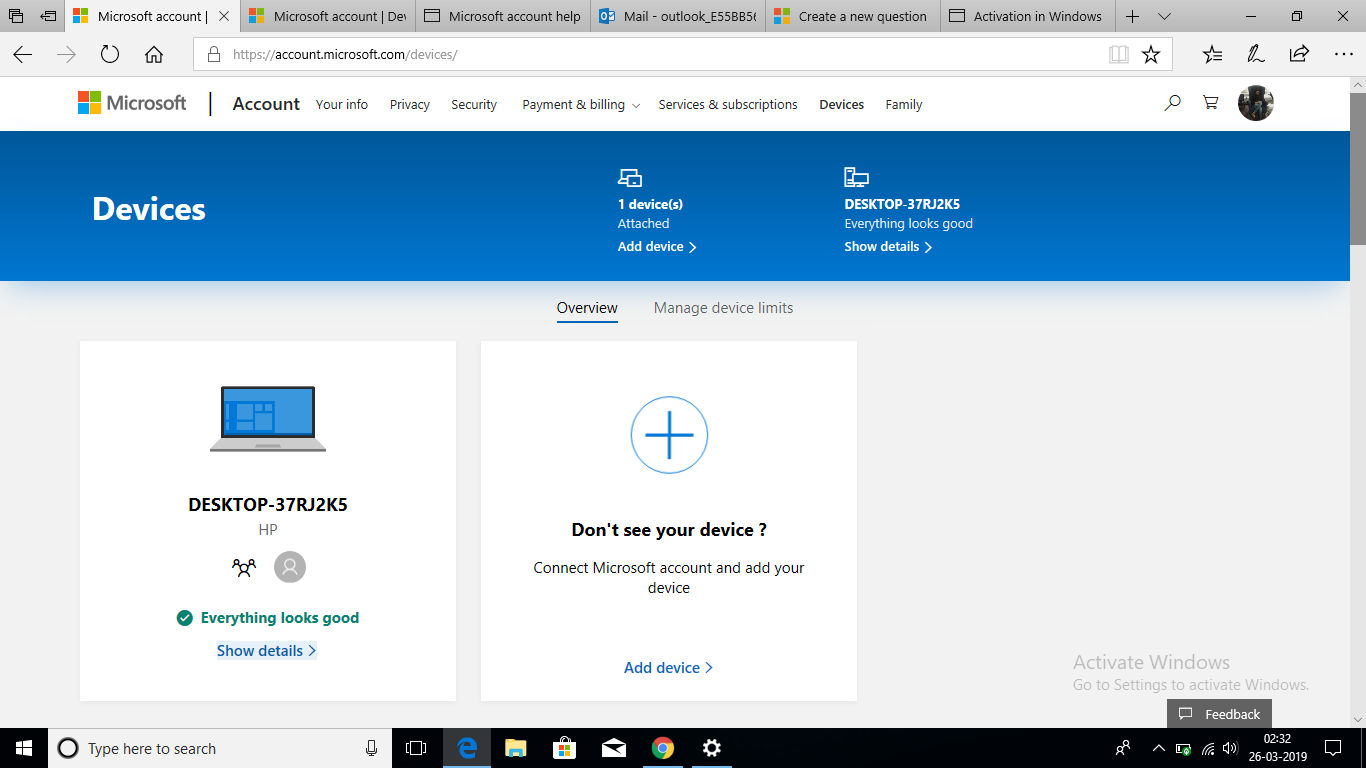Image resolution: width=1366 pixels, height=768 pixels.
Task: Select the Devices nav item
Action: click(x=842, y=104)
